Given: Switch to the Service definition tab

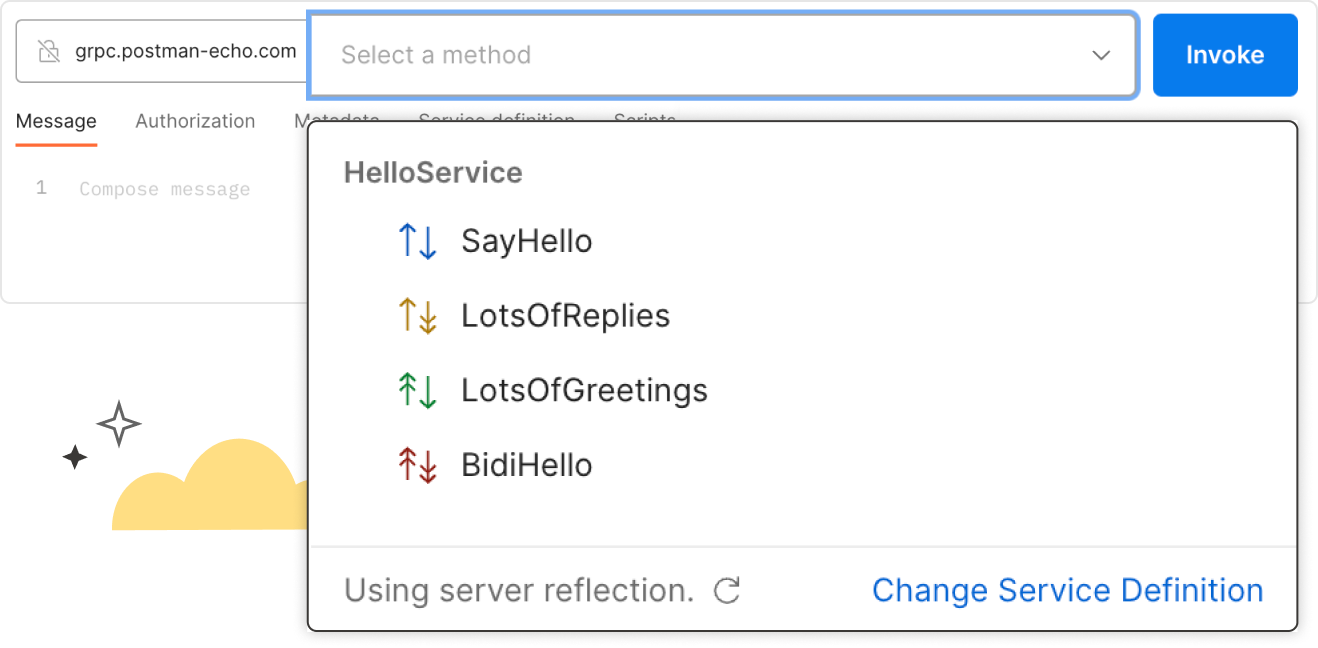Looking at the screenshot, I should point(496,120).
